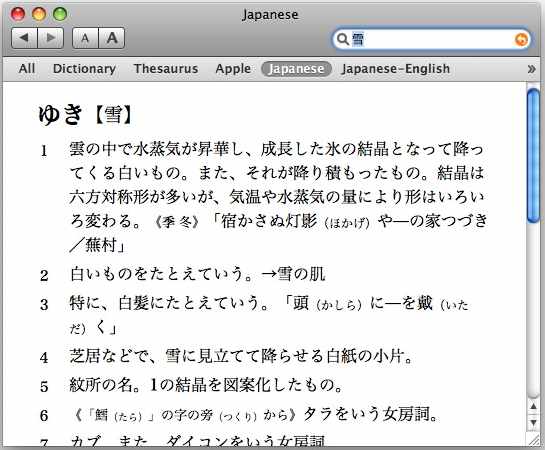This screenshot has height=450, width=545.
Task: Click the blue vertical scrollbar thumb
Action: click(533, 156)
